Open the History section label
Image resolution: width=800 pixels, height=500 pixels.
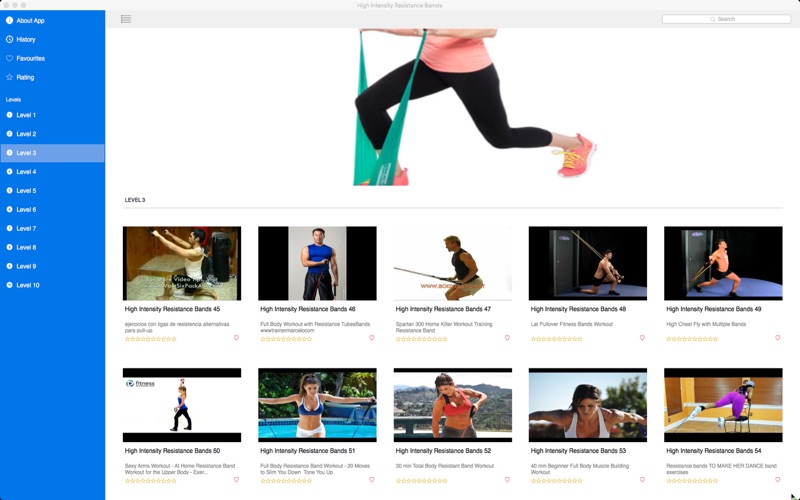26,39
